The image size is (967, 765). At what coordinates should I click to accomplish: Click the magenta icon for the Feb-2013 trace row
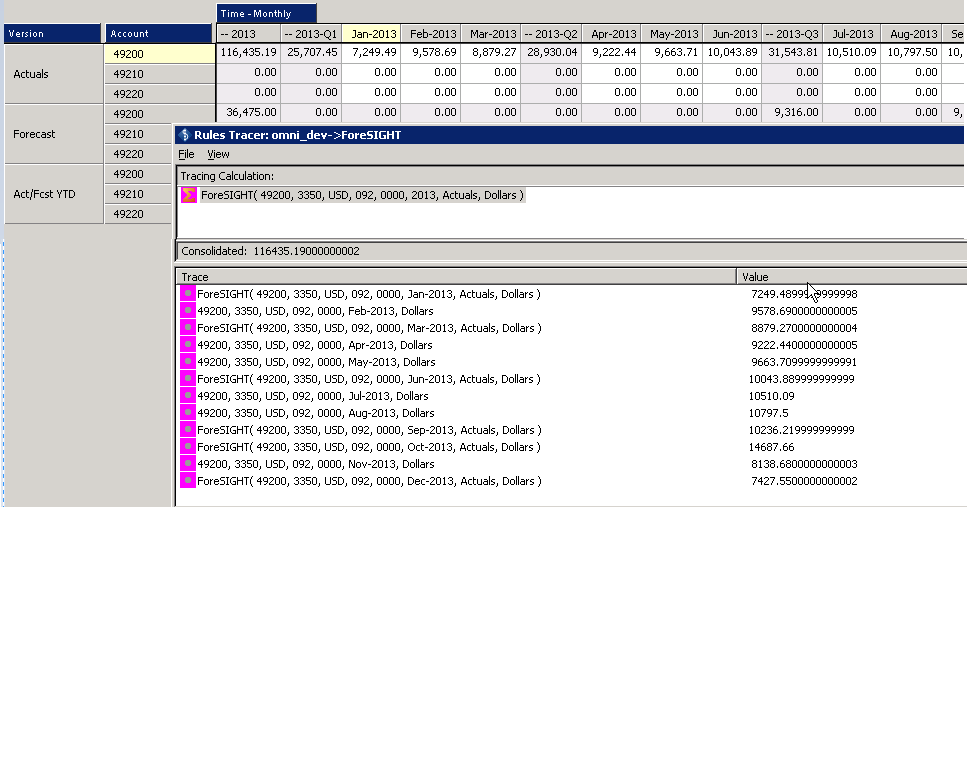[x=188, y=311]
